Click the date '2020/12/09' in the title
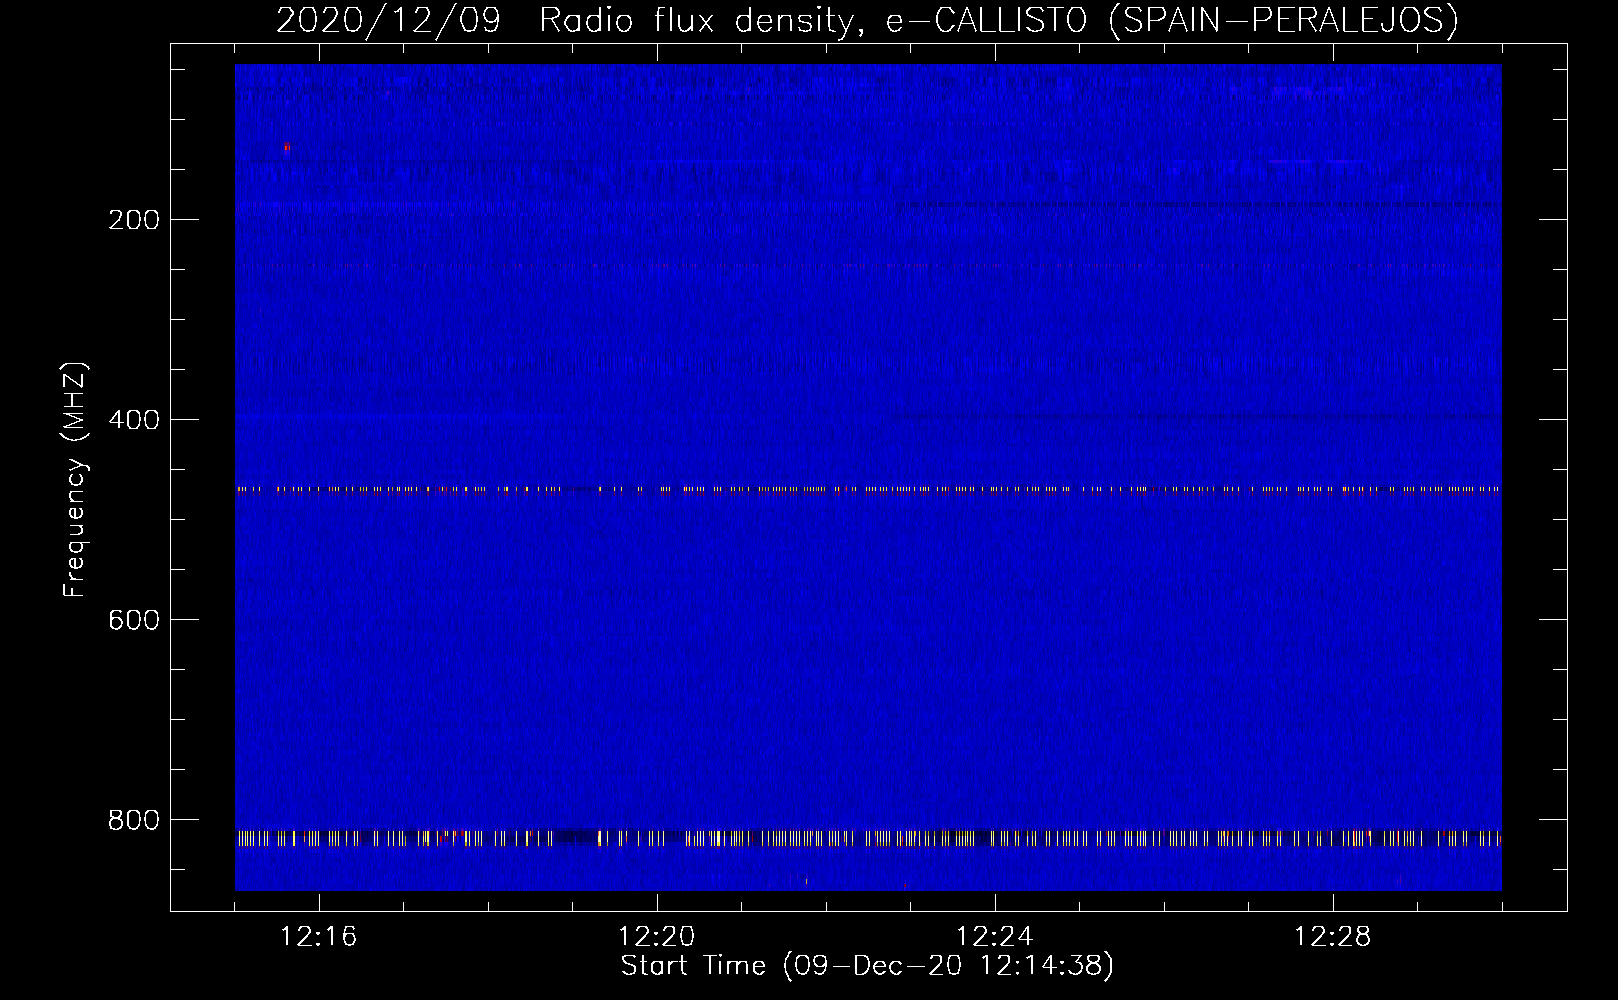The image size is (1618, 1000). 388,21
